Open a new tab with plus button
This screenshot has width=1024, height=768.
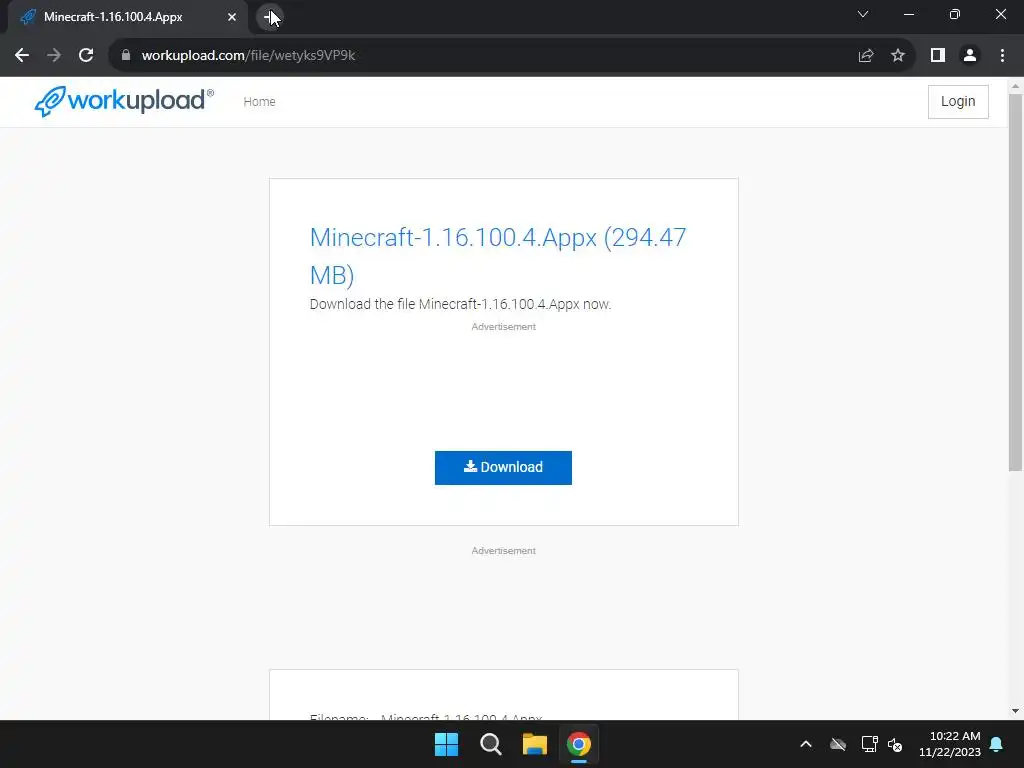tap(270, 17)
